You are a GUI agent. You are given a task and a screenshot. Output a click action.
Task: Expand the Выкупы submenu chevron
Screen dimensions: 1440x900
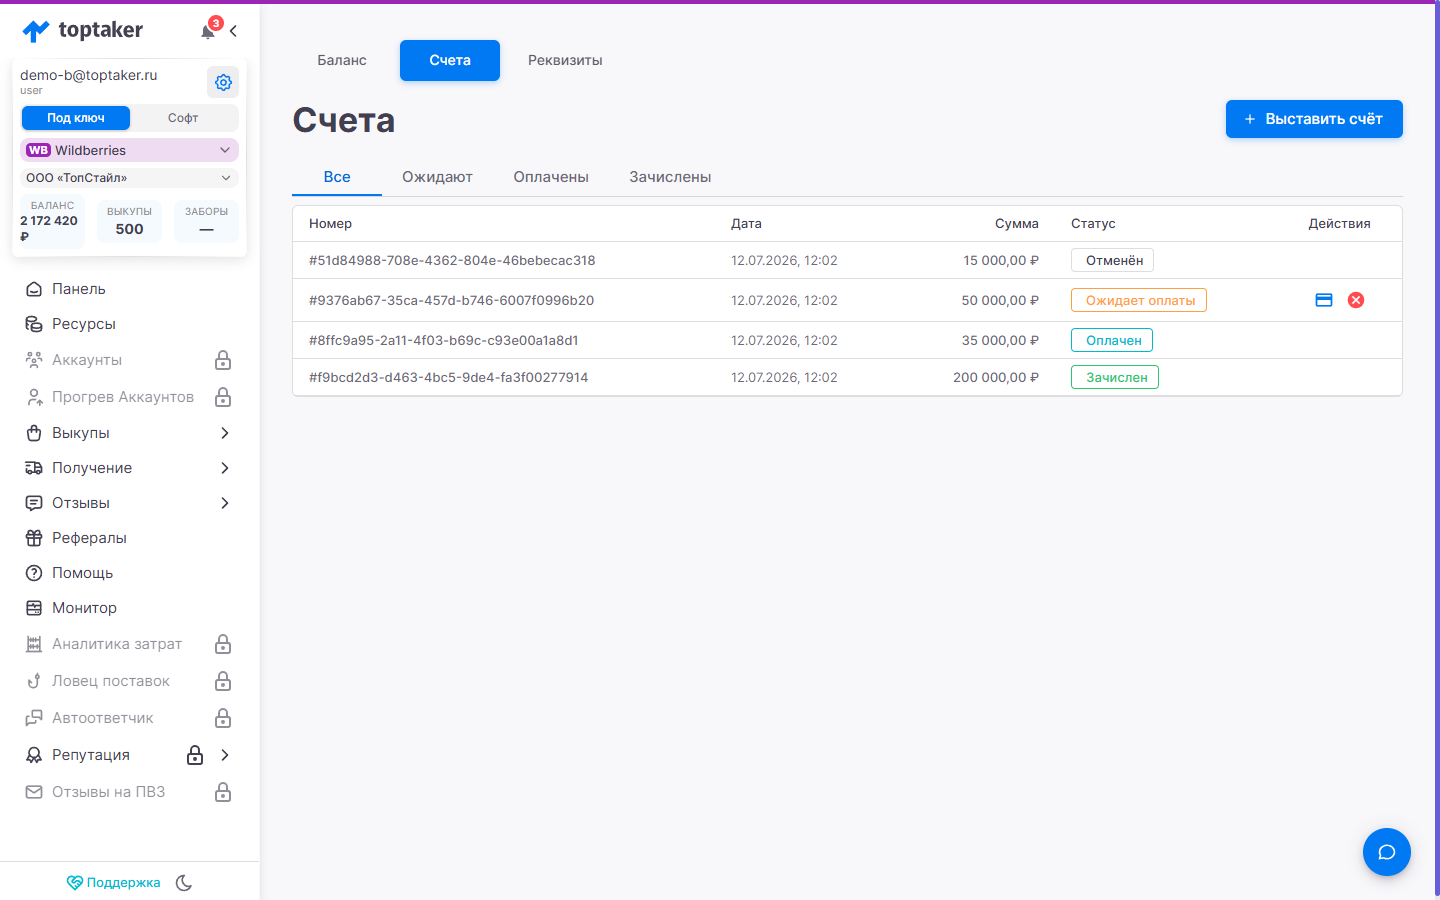point(225,433)
